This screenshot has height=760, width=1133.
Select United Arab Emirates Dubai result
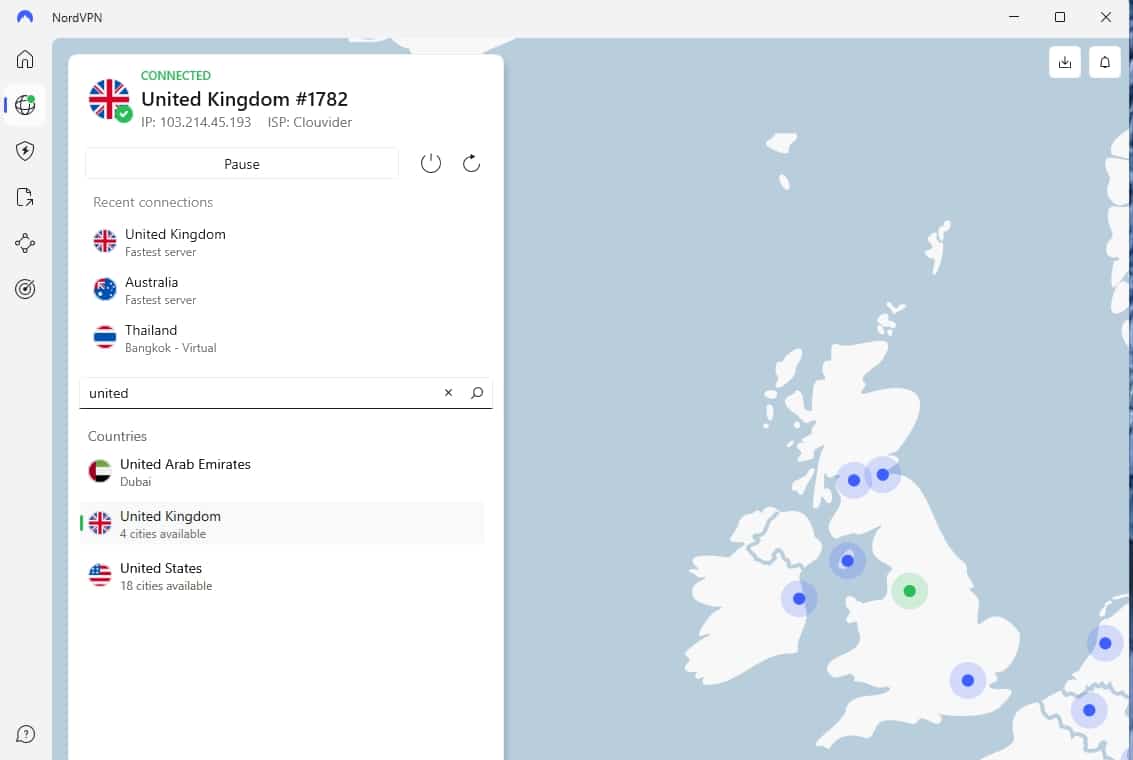282,472
